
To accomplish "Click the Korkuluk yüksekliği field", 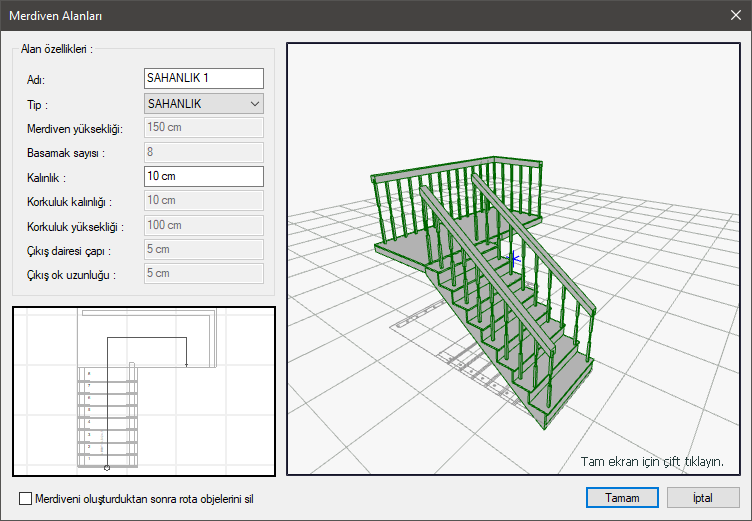I will coord(204,225).
